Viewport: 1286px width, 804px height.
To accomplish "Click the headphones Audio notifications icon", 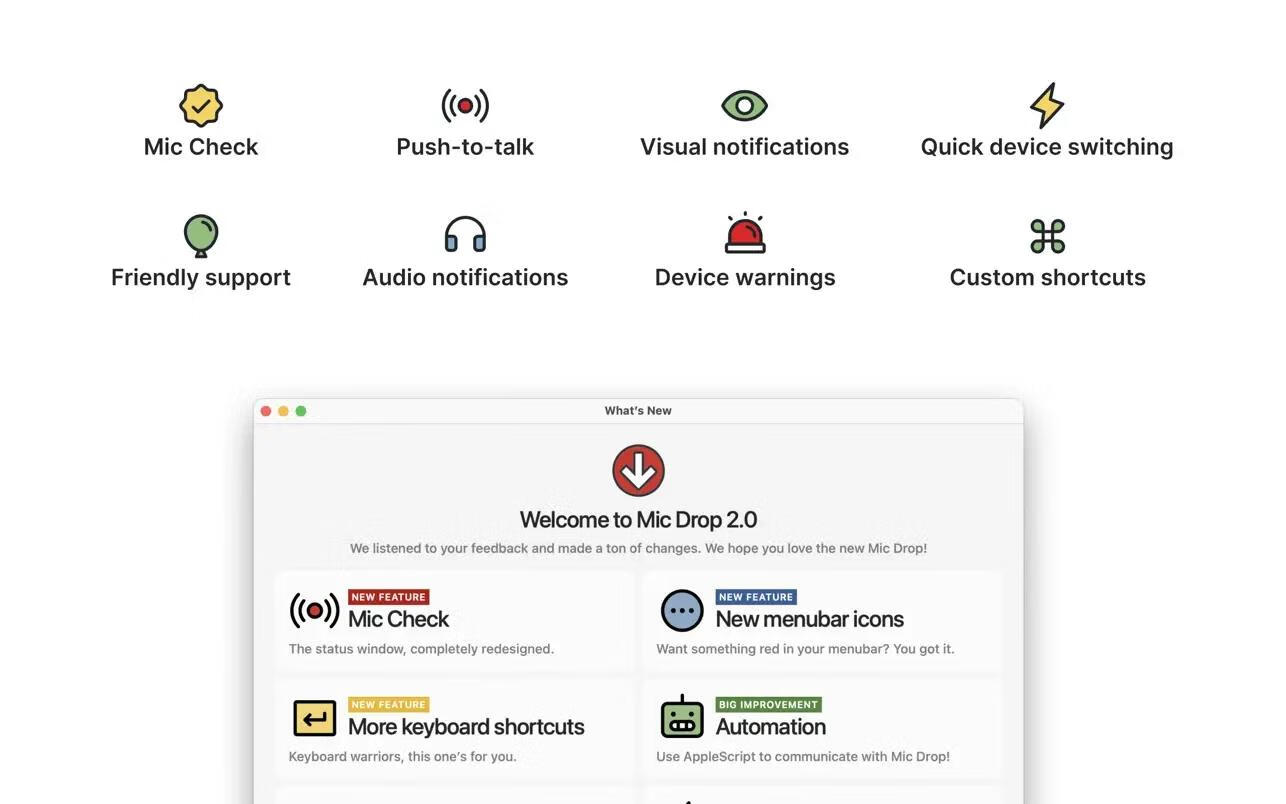I will [465, 235].
